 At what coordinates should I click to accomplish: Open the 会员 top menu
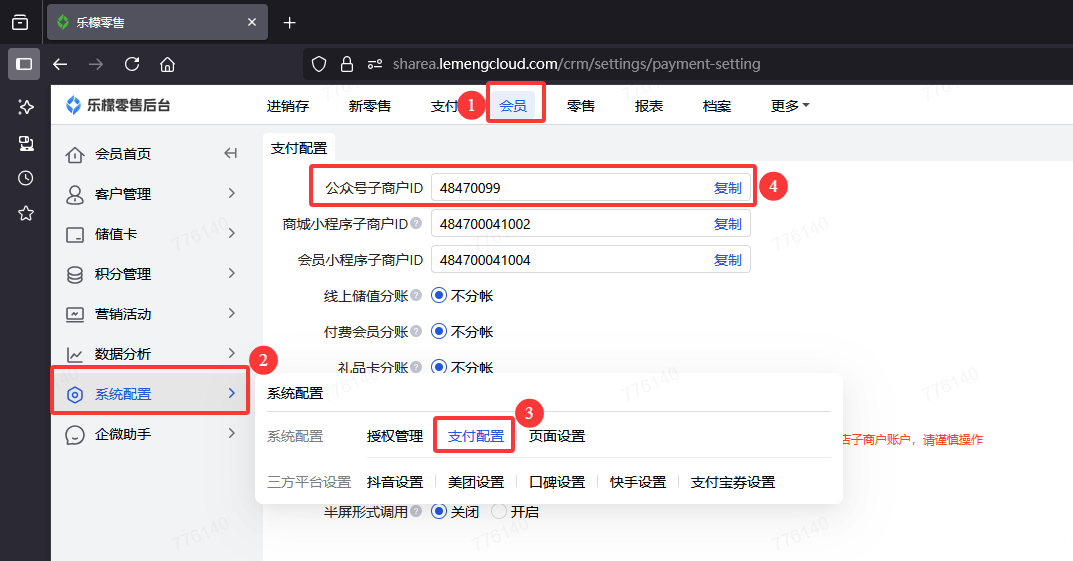coord(513,106)
